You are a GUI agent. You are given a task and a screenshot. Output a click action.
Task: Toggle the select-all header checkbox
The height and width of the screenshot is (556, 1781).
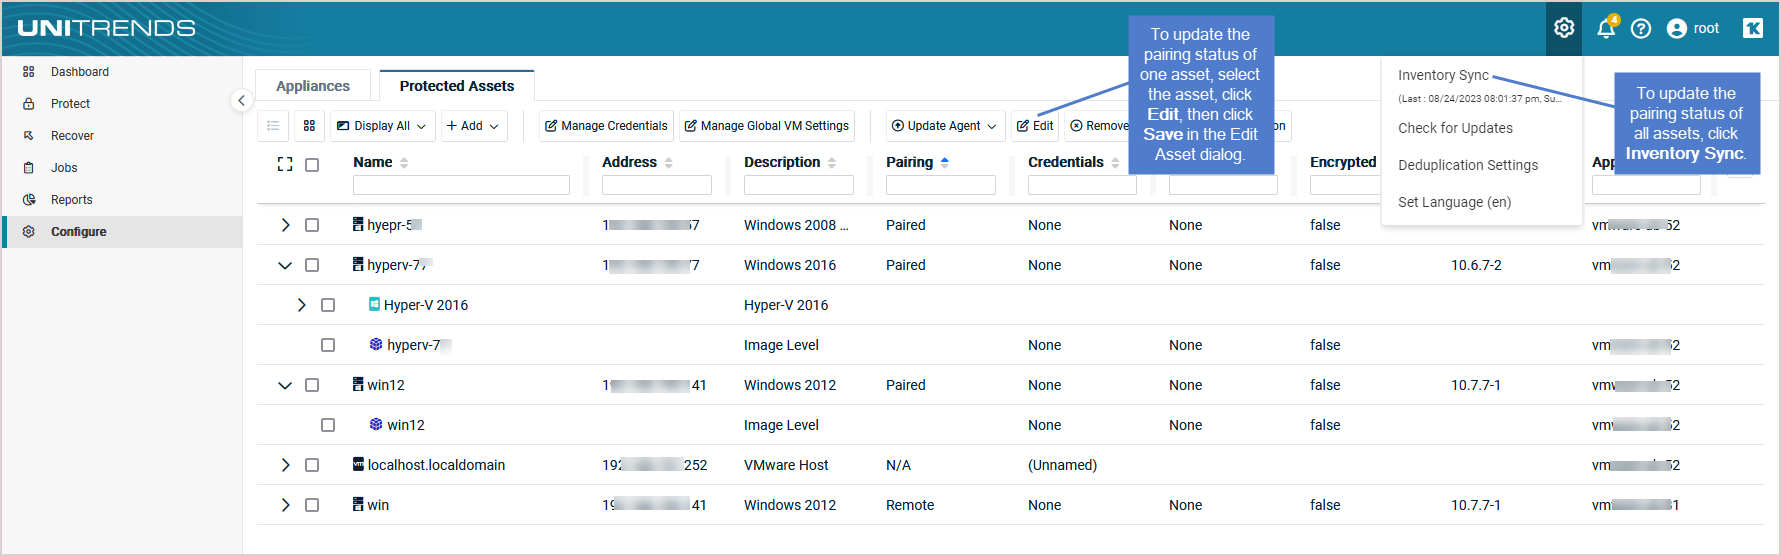(312, 165)
